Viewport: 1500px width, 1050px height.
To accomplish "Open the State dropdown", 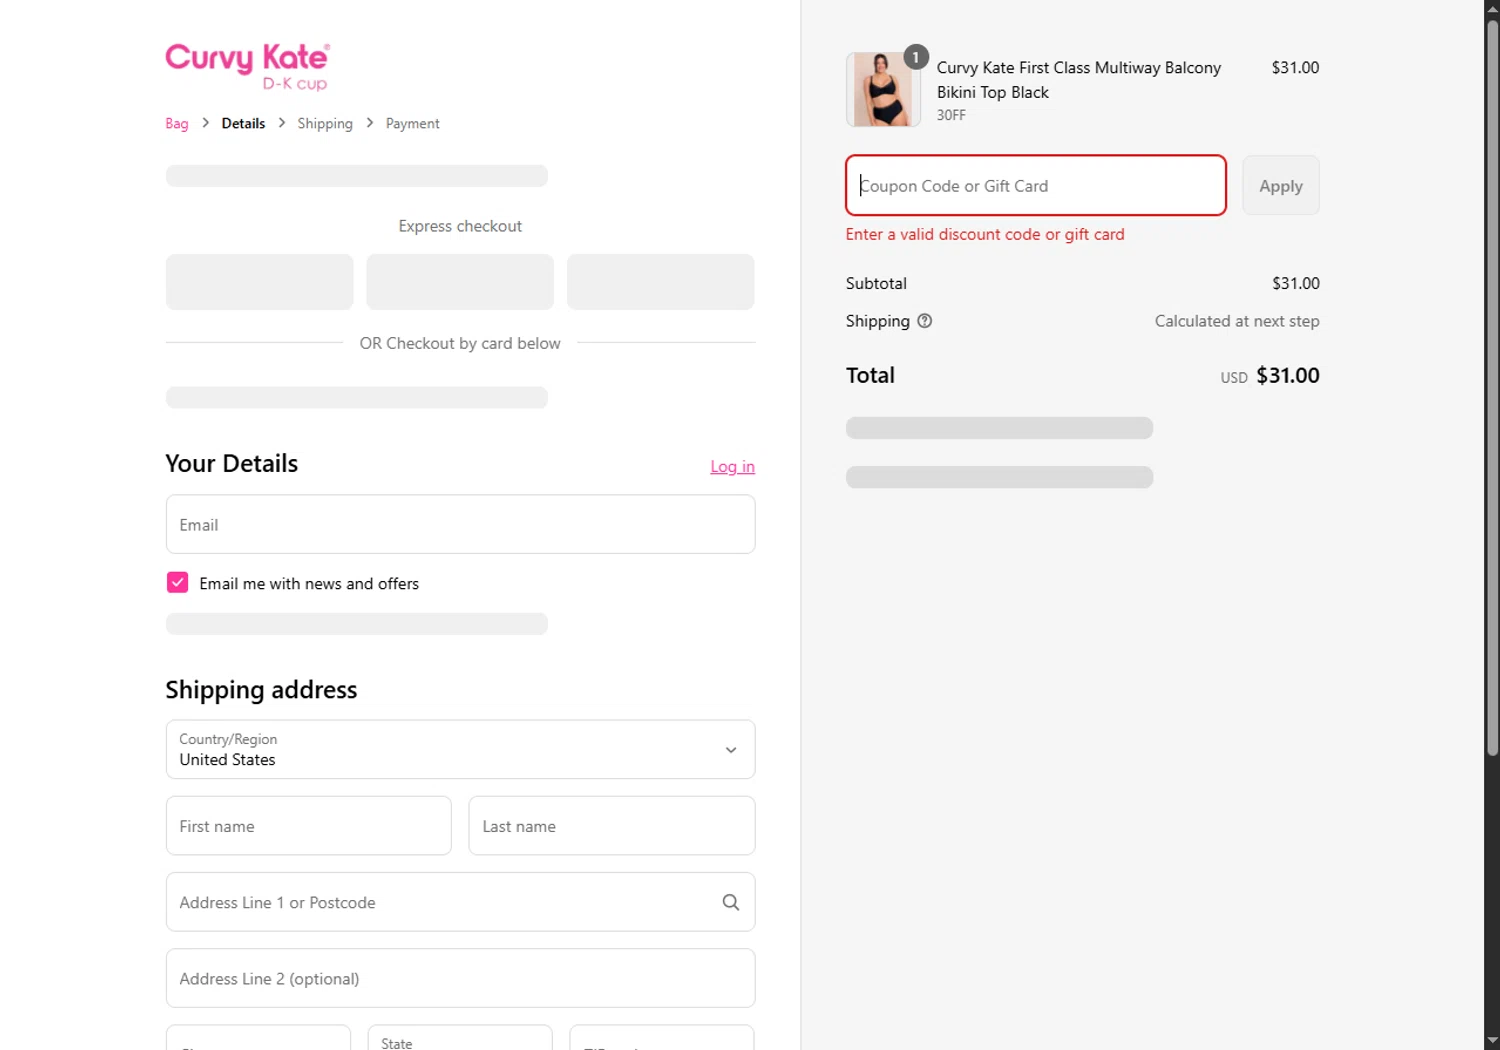I will pos(460,1037).
